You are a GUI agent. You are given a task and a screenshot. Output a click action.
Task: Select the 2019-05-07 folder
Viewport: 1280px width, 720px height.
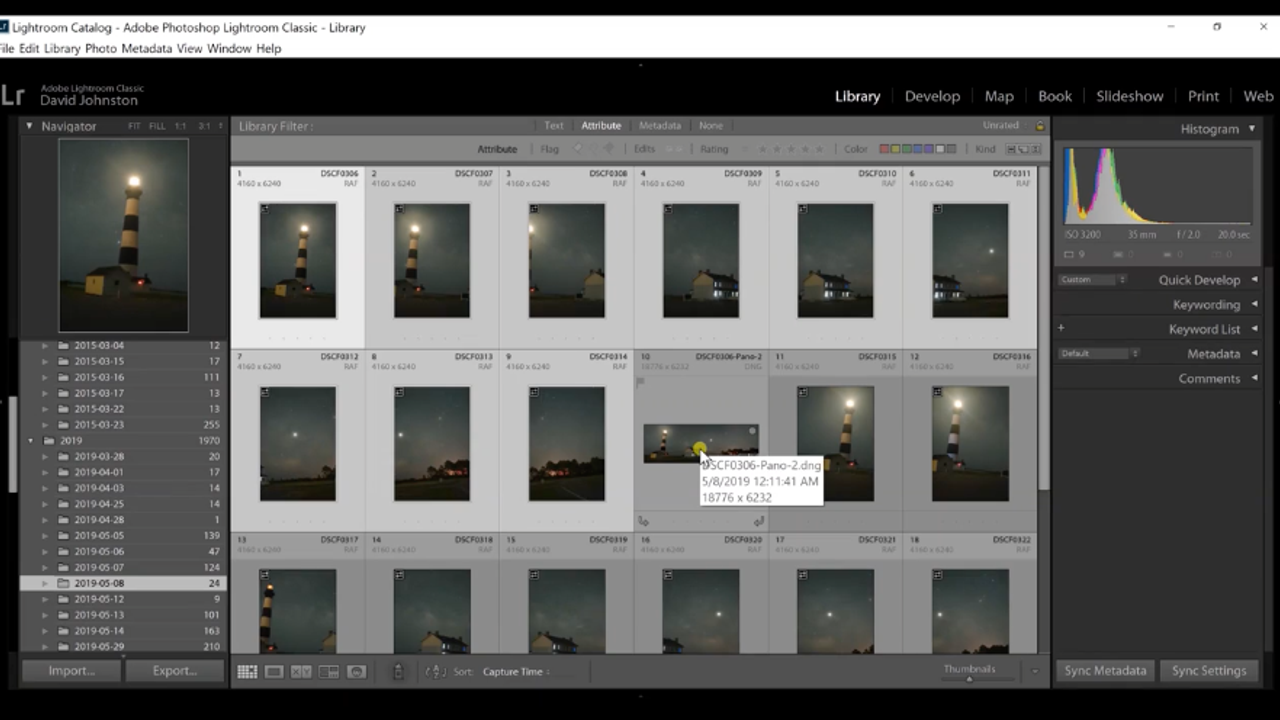[x=123, y=567]
